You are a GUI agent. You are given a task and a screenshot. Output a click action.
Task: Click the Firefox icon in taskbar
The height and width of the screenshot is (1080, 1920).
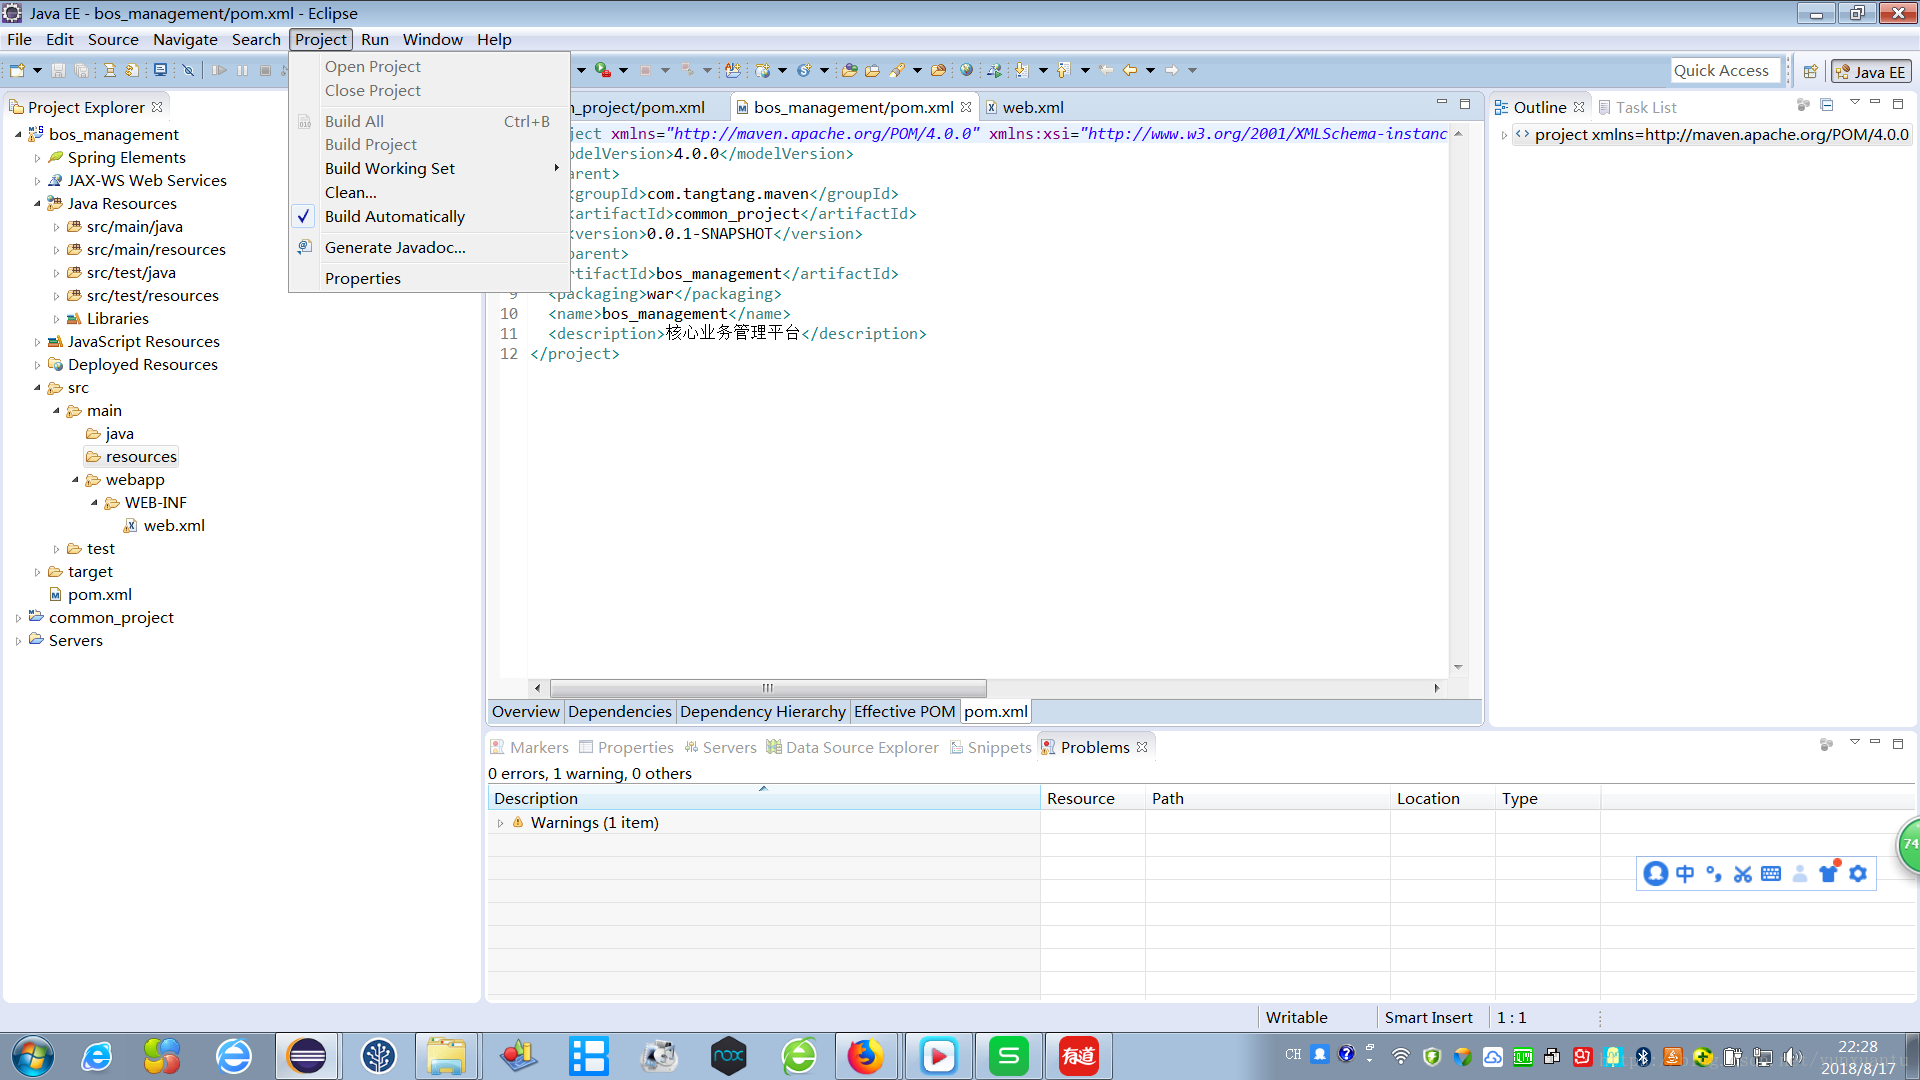click(x=865, y=1056)
